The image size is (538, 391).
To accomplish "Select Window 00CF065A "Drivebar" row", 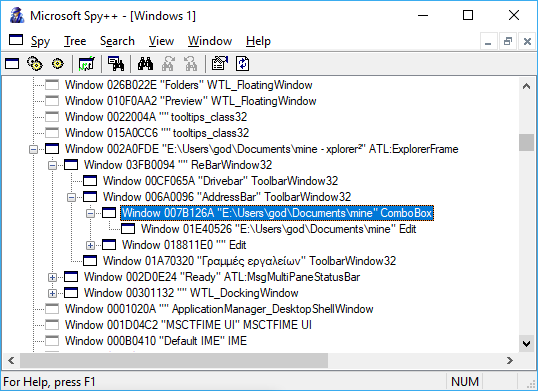I will pos(220,181).
